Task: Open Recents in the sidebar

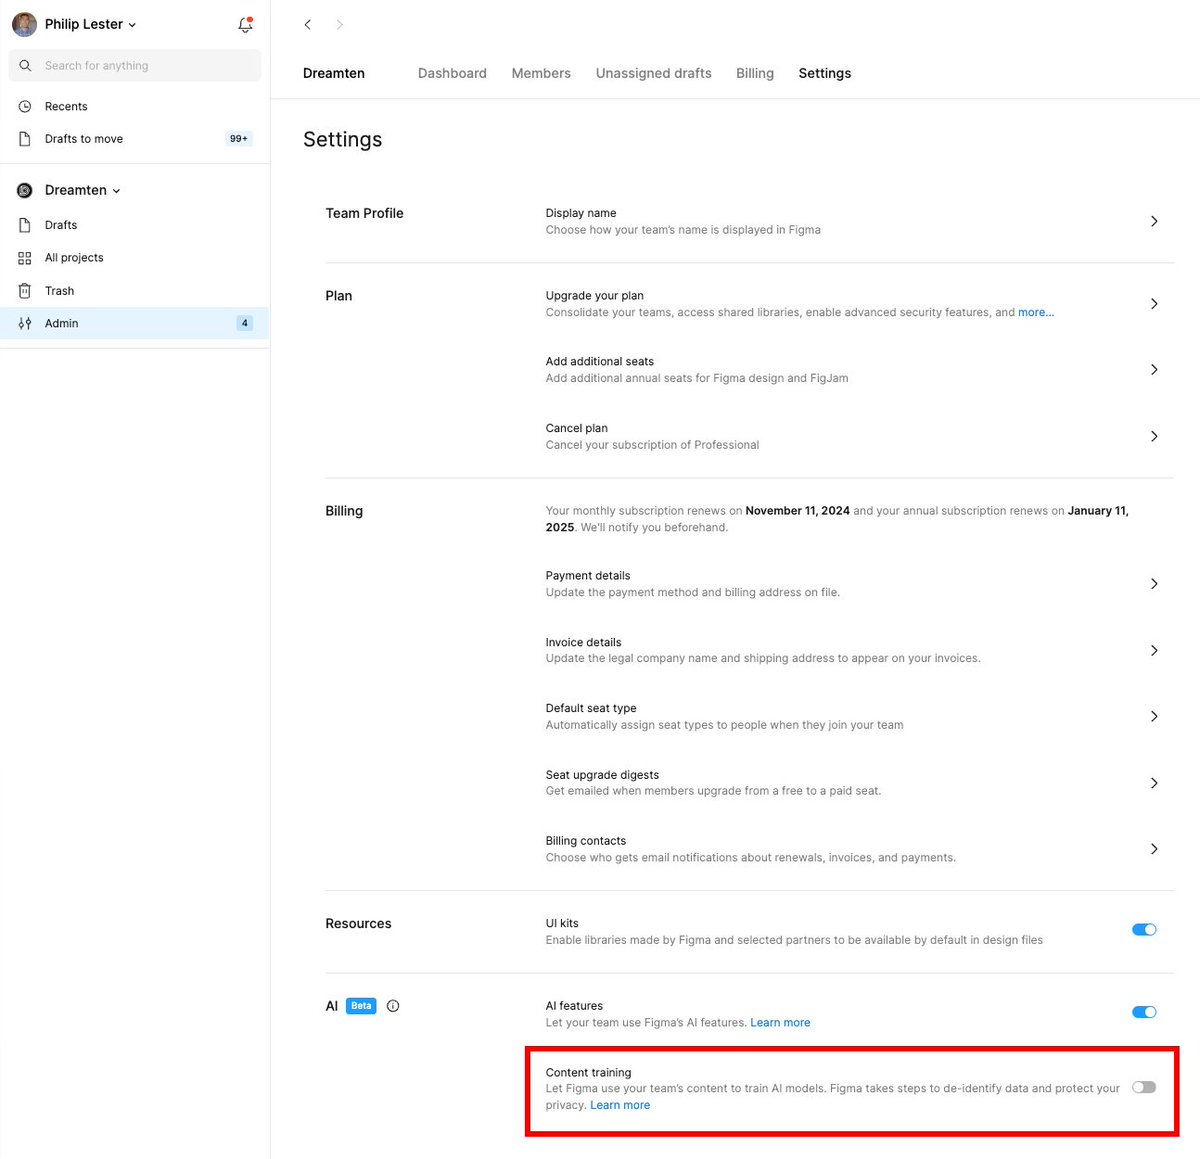Action: [x=135, y=106]
